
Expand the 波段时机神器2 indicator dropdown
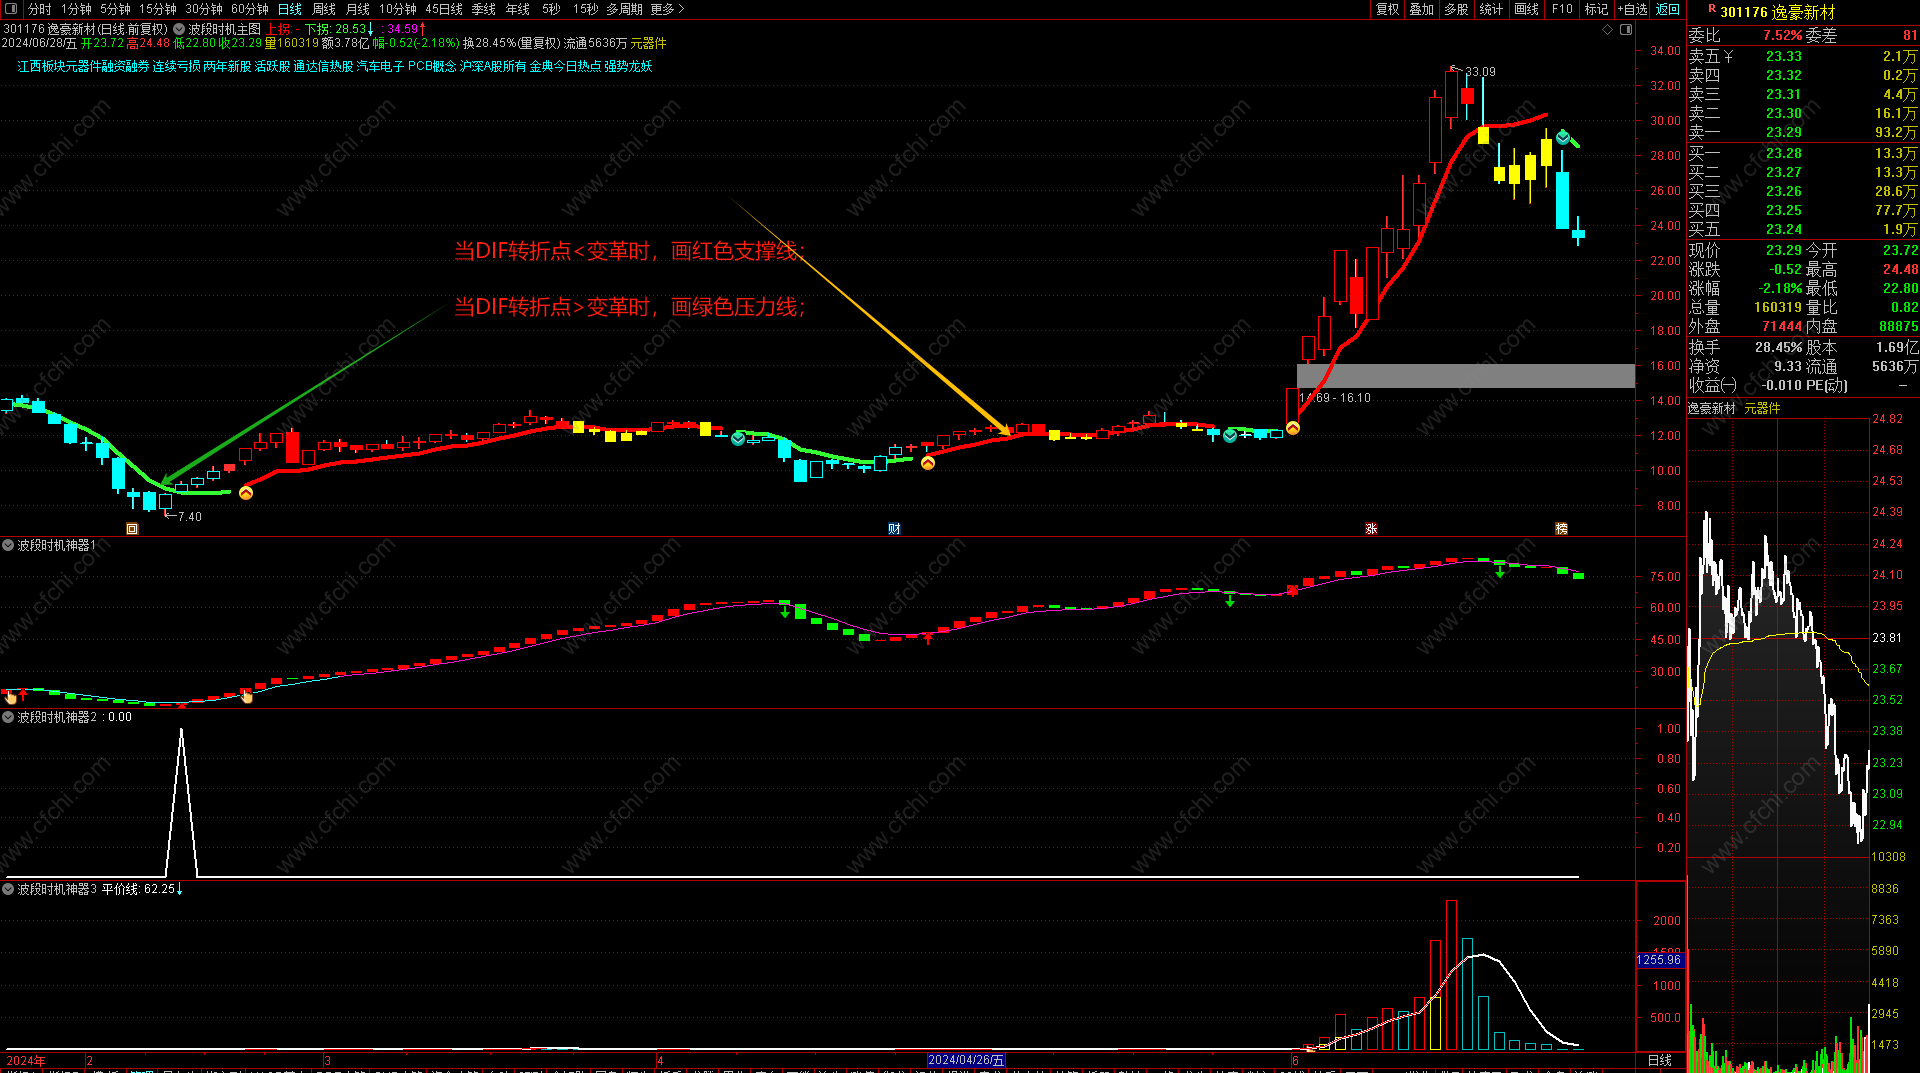click(x=9, y=717)
